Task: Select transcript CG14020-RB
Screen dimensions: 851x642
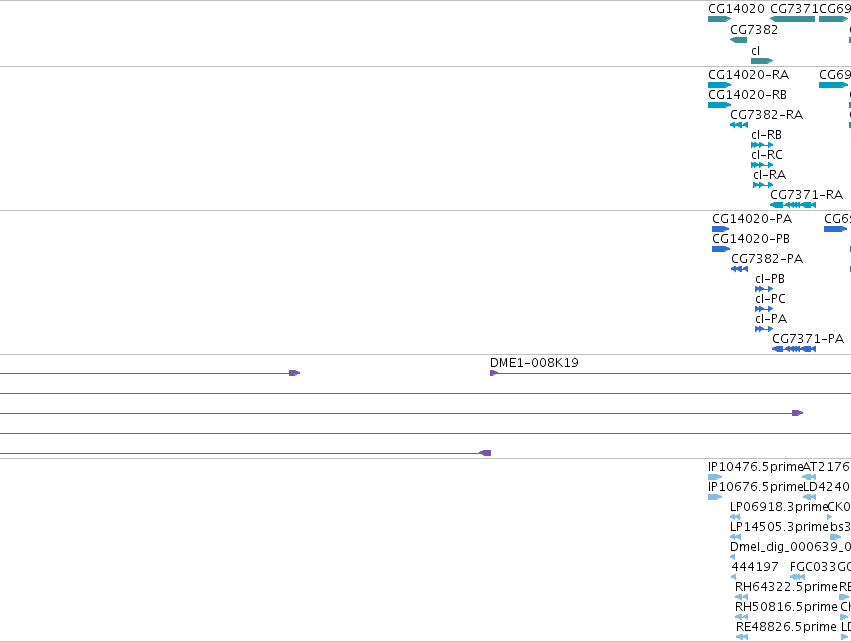Action: (x=719, y=105)
